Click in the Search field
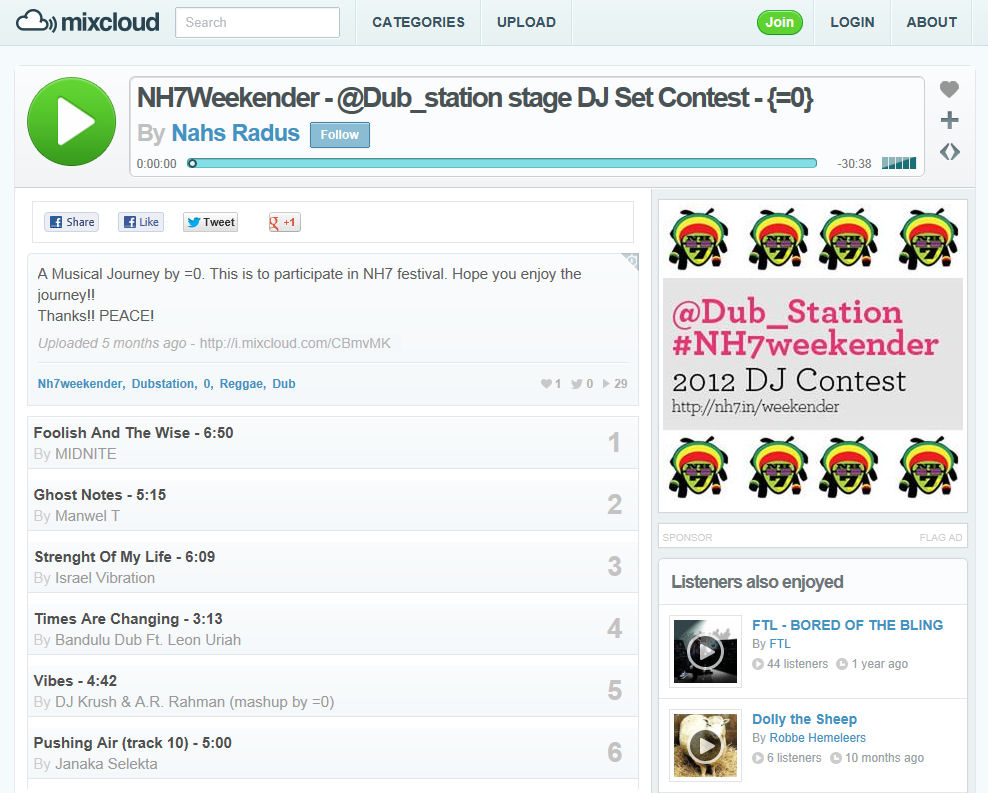 tap(257, 22)
